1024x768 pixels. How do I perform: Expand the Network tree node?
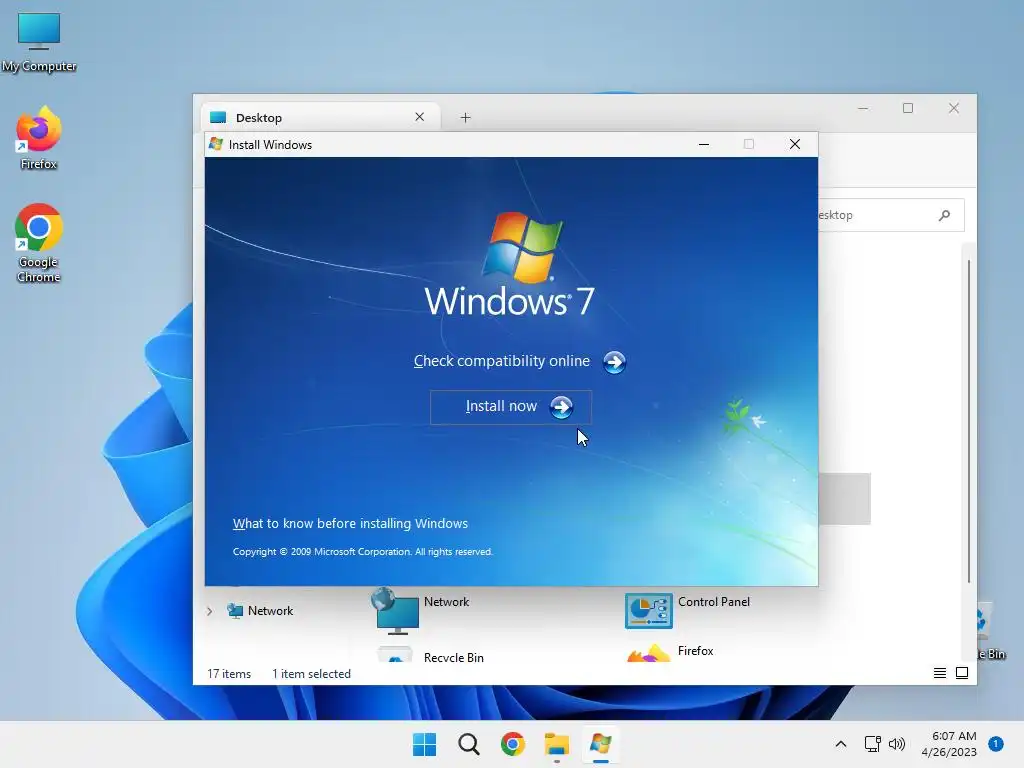point(209,611)
